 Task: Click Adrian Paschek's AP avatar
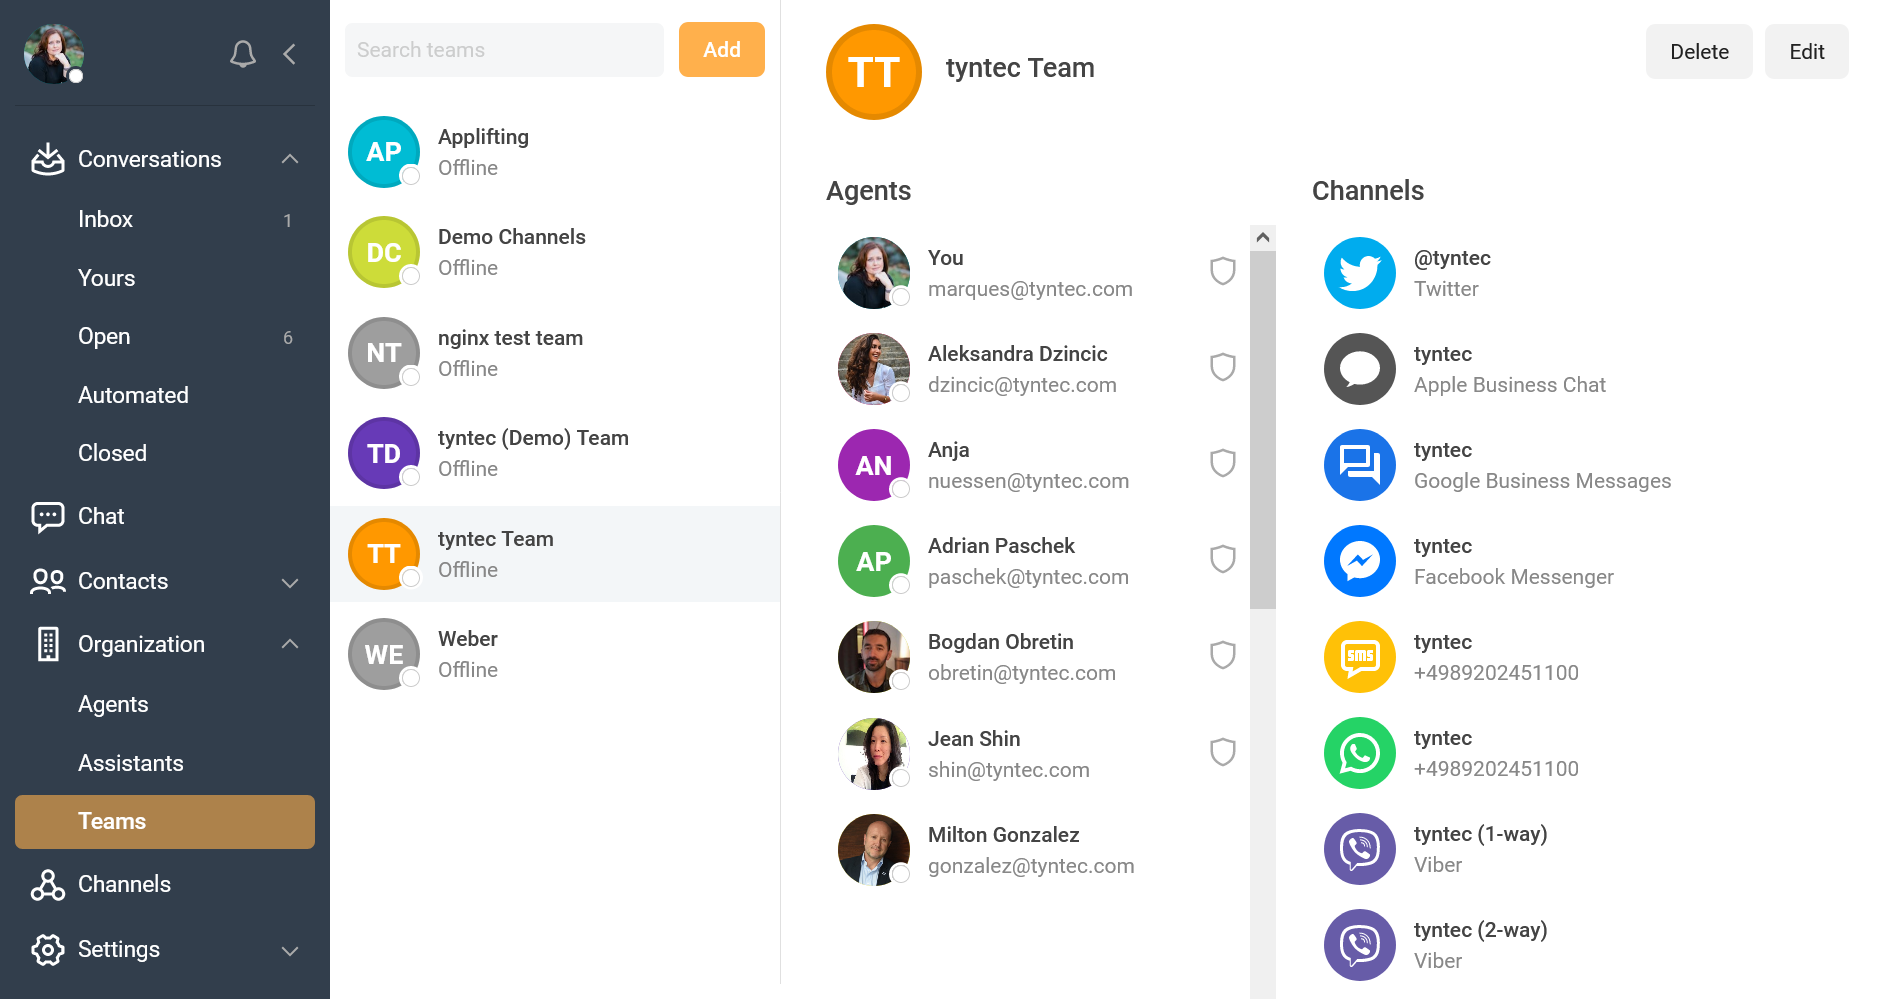874,561
